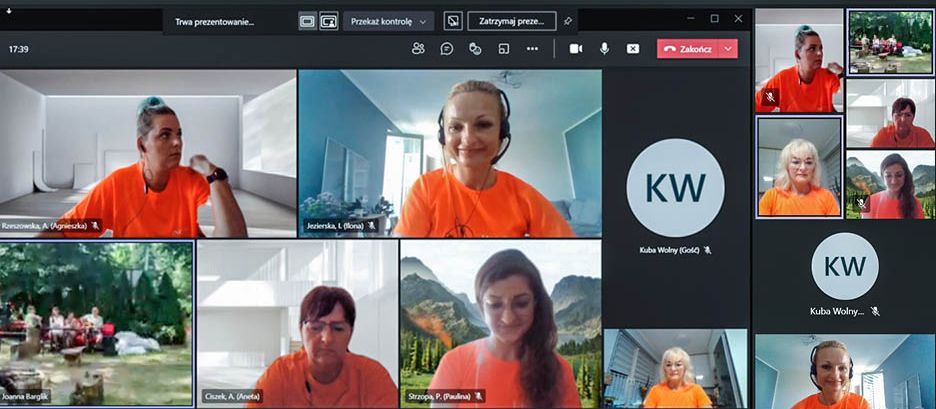Open the participants list icon
The image size is (936, 409).
click(418, 48)
